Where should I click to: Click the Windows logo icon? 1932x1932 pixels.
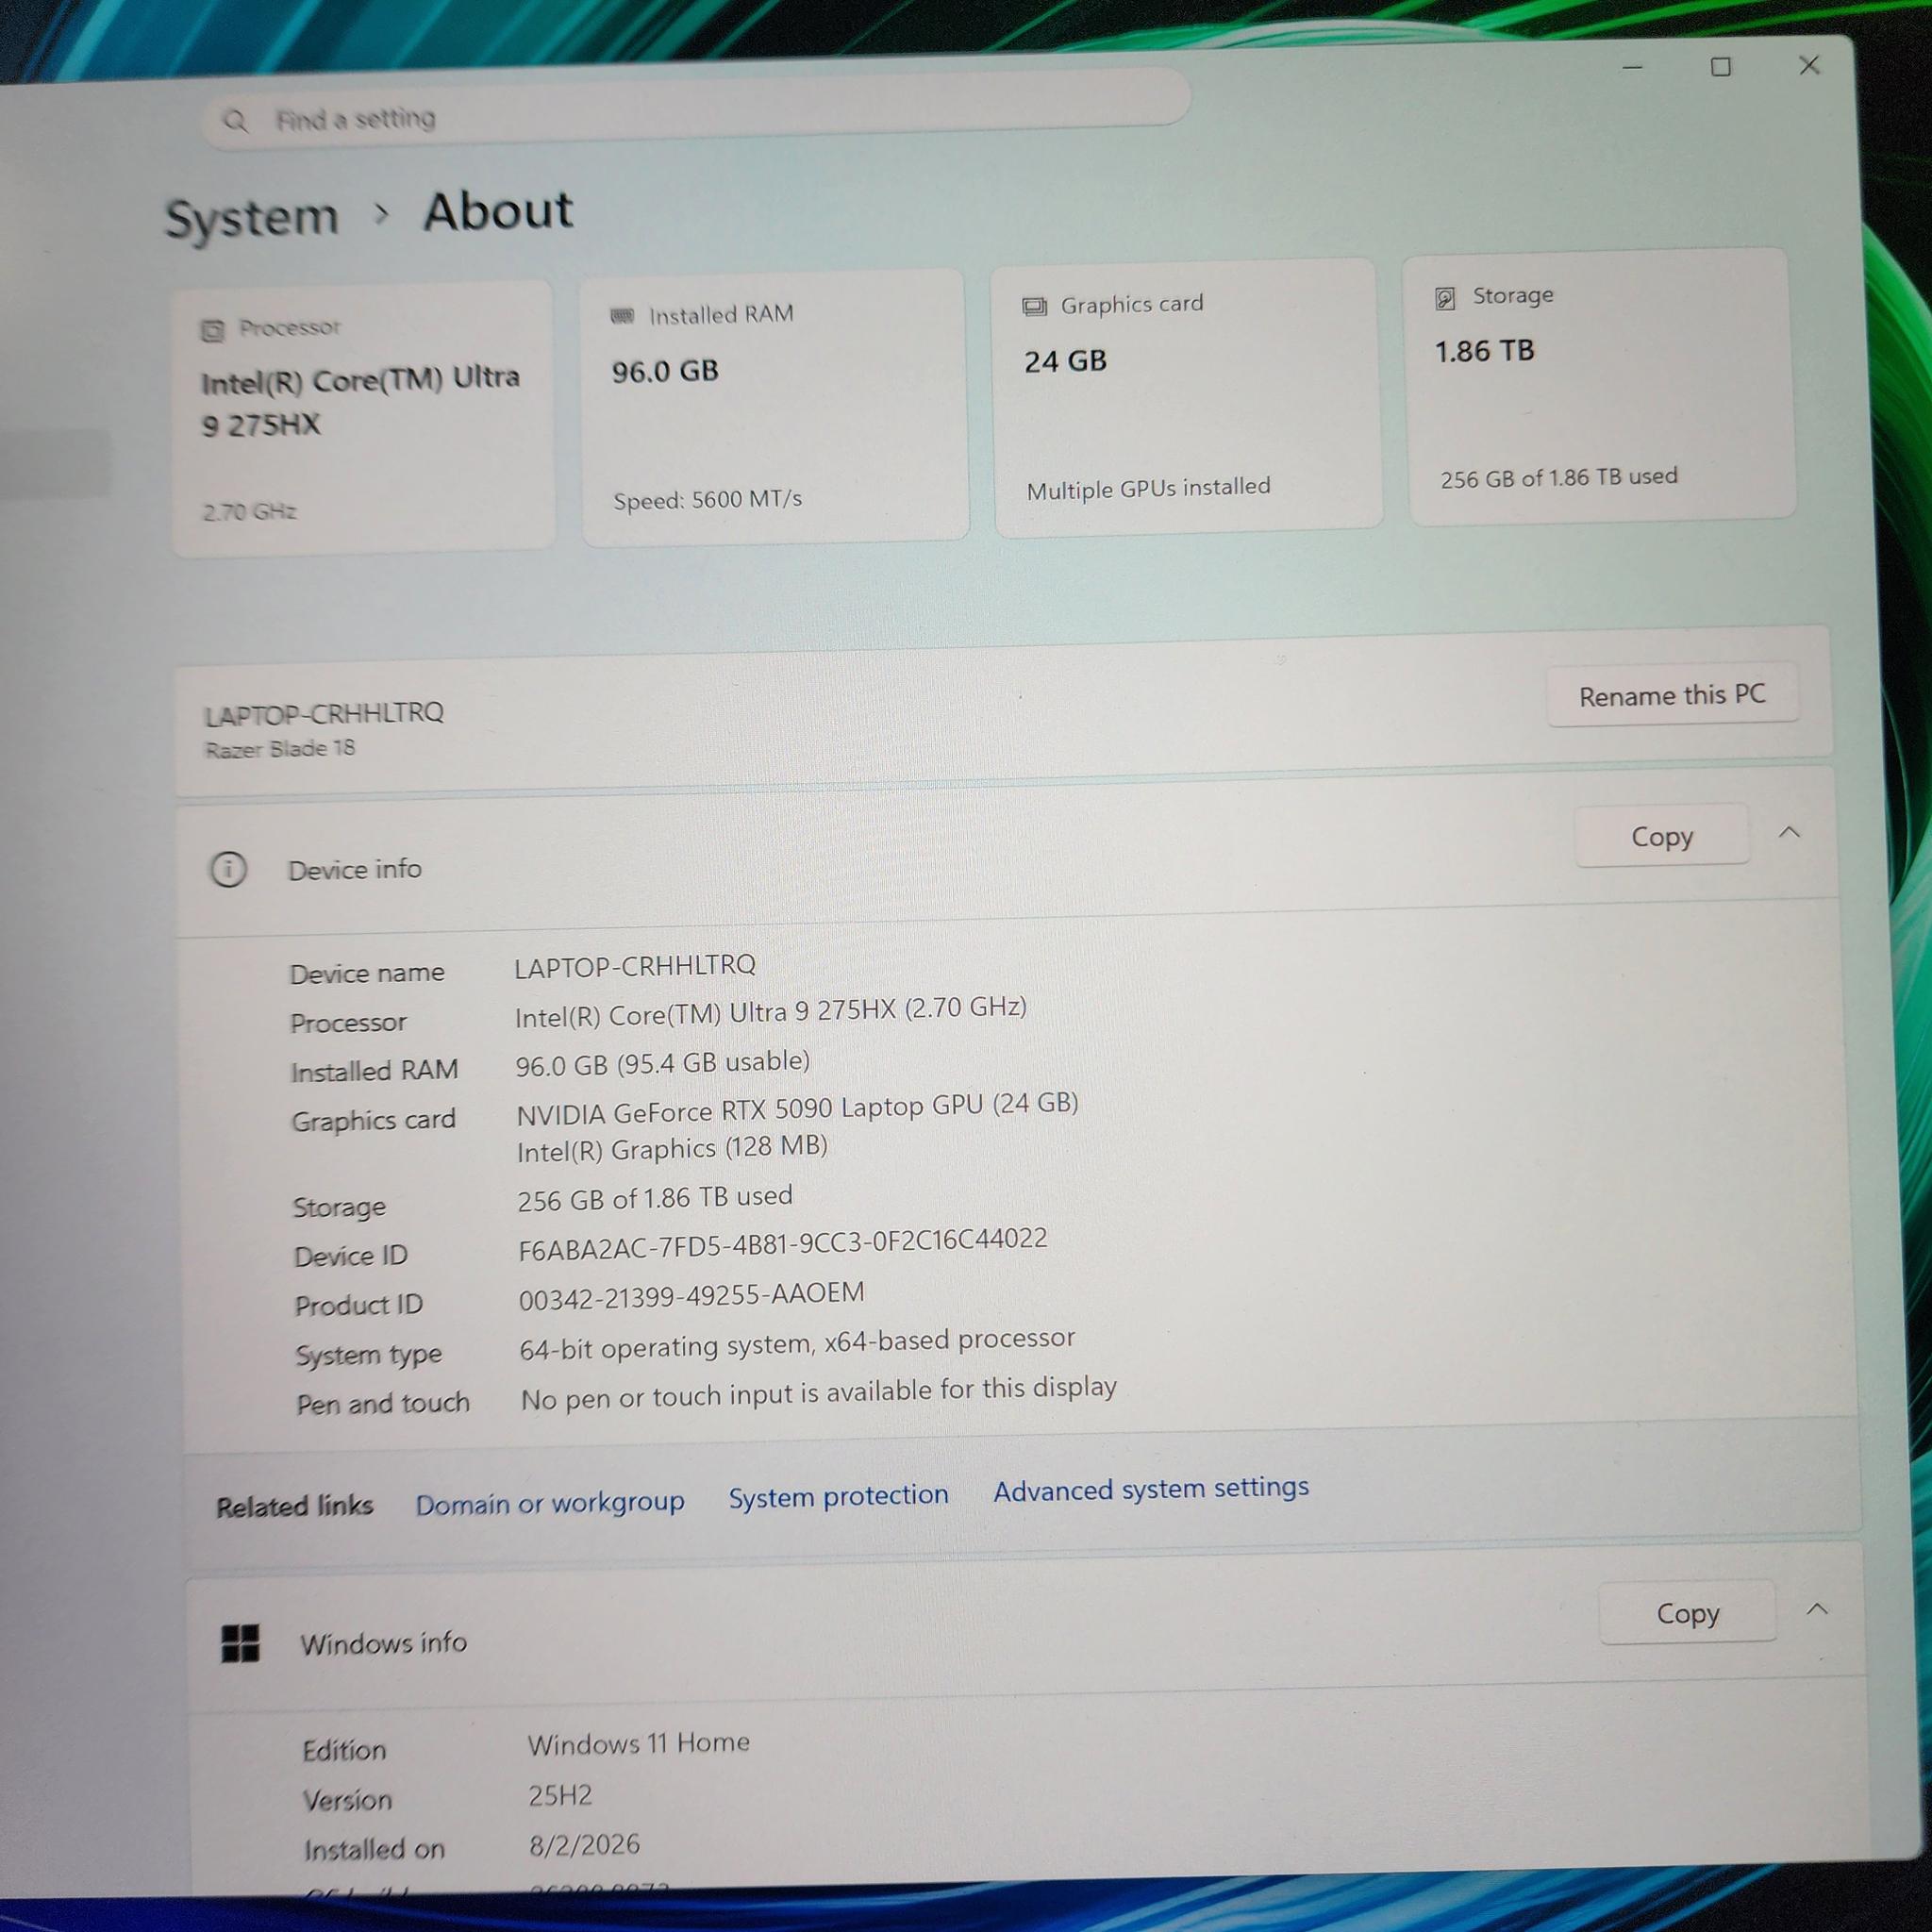click(240, 1643)
